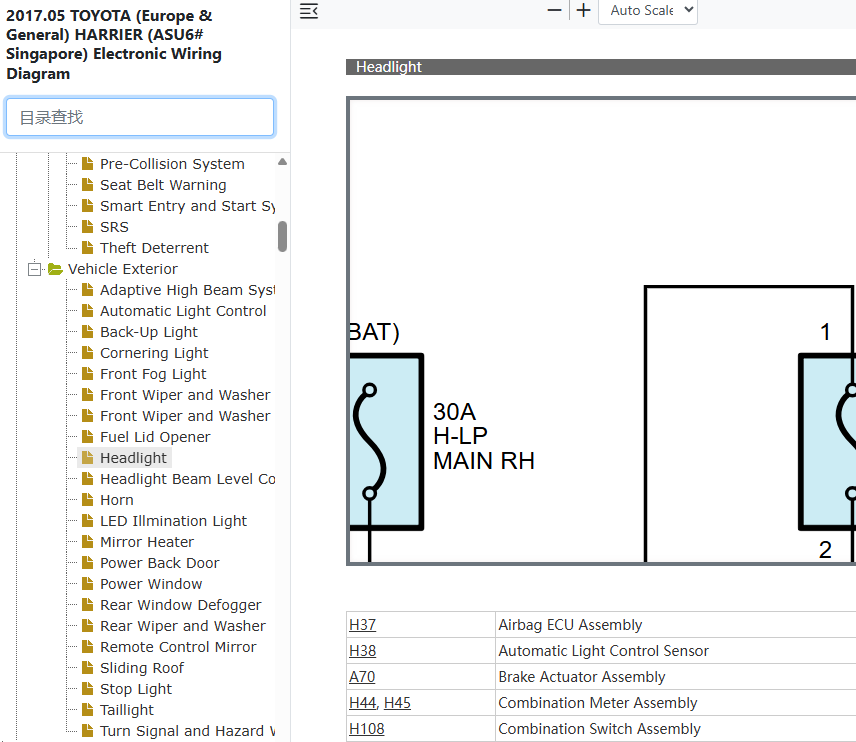Click the Mirror Heater page icon
Viewport: 856px width, 742px height.
pos(87,542)
